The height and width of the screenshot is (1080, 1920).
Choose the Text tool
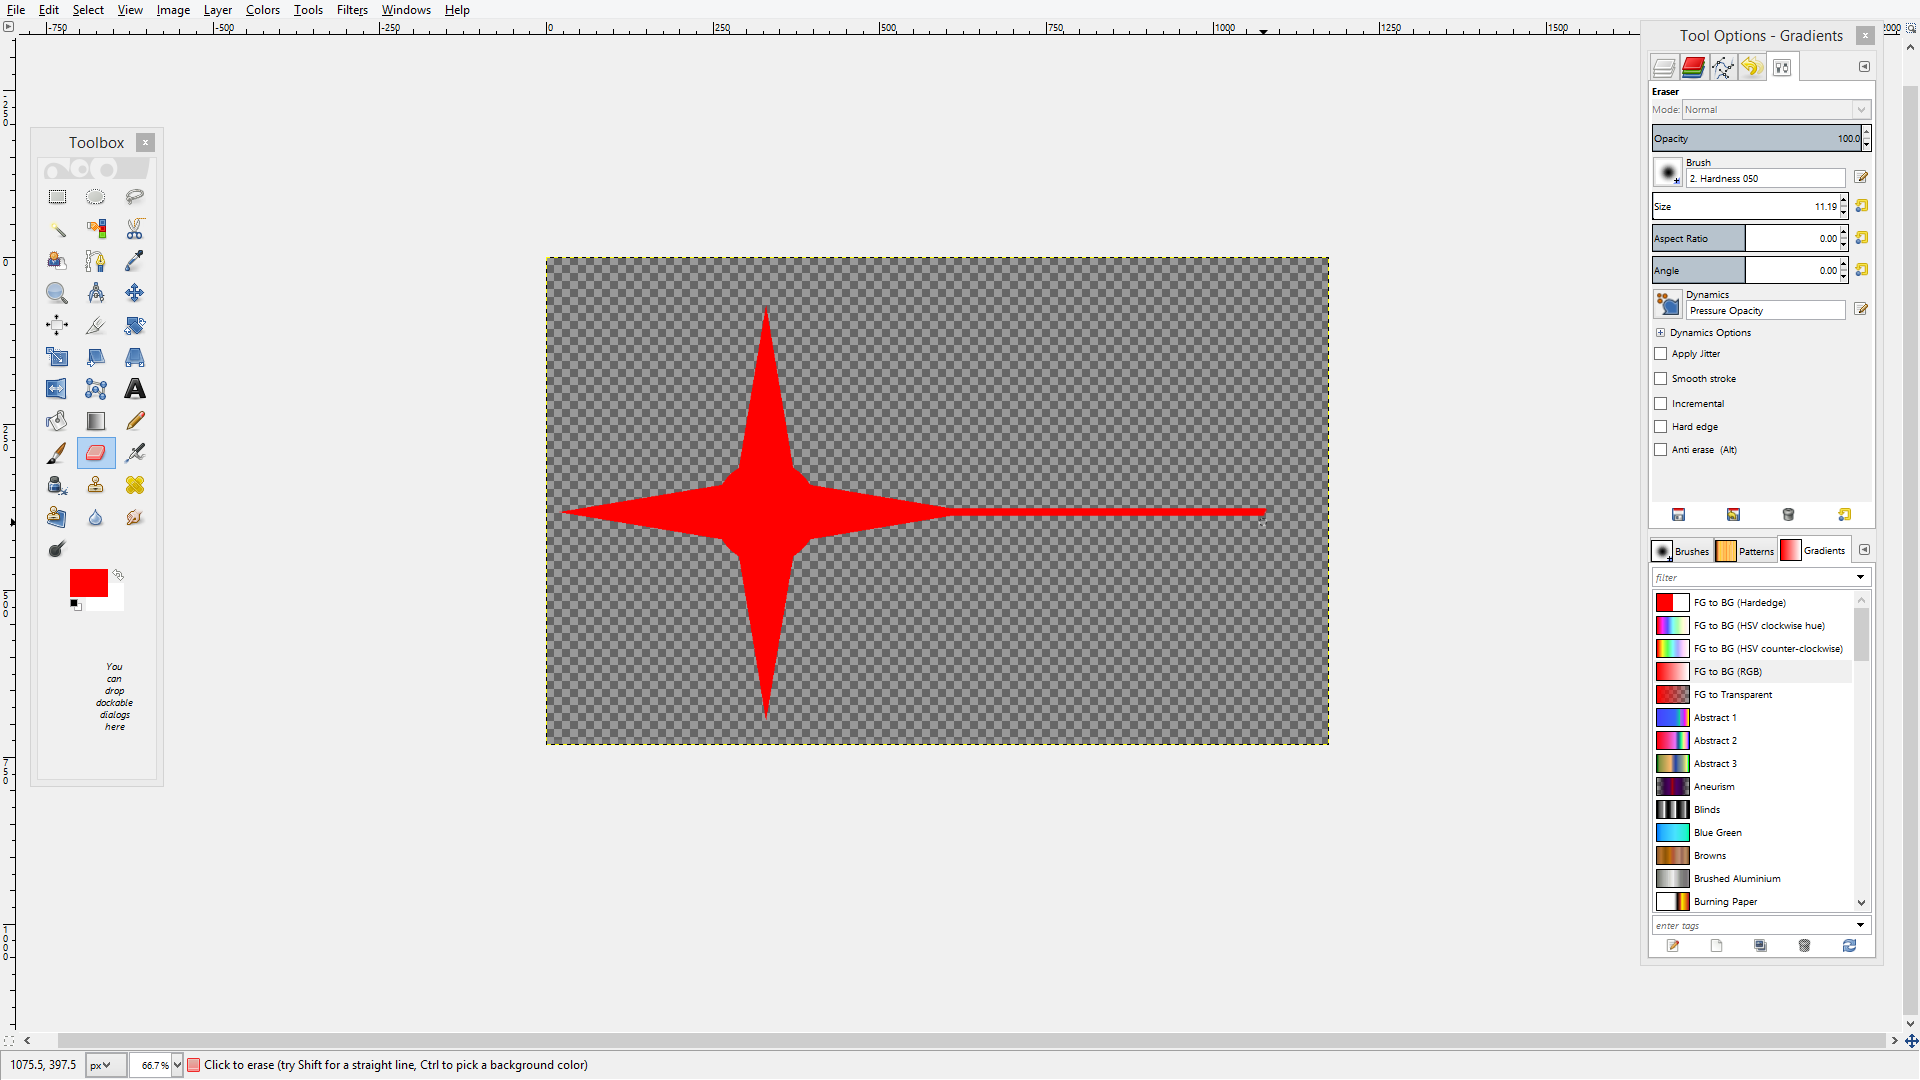pyautogui.click(x=135, y=389)
